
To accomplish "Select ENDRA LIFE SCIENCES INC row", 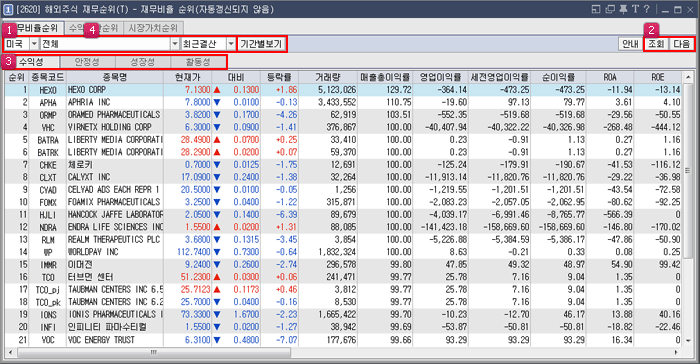I will (x=116, y=227).
